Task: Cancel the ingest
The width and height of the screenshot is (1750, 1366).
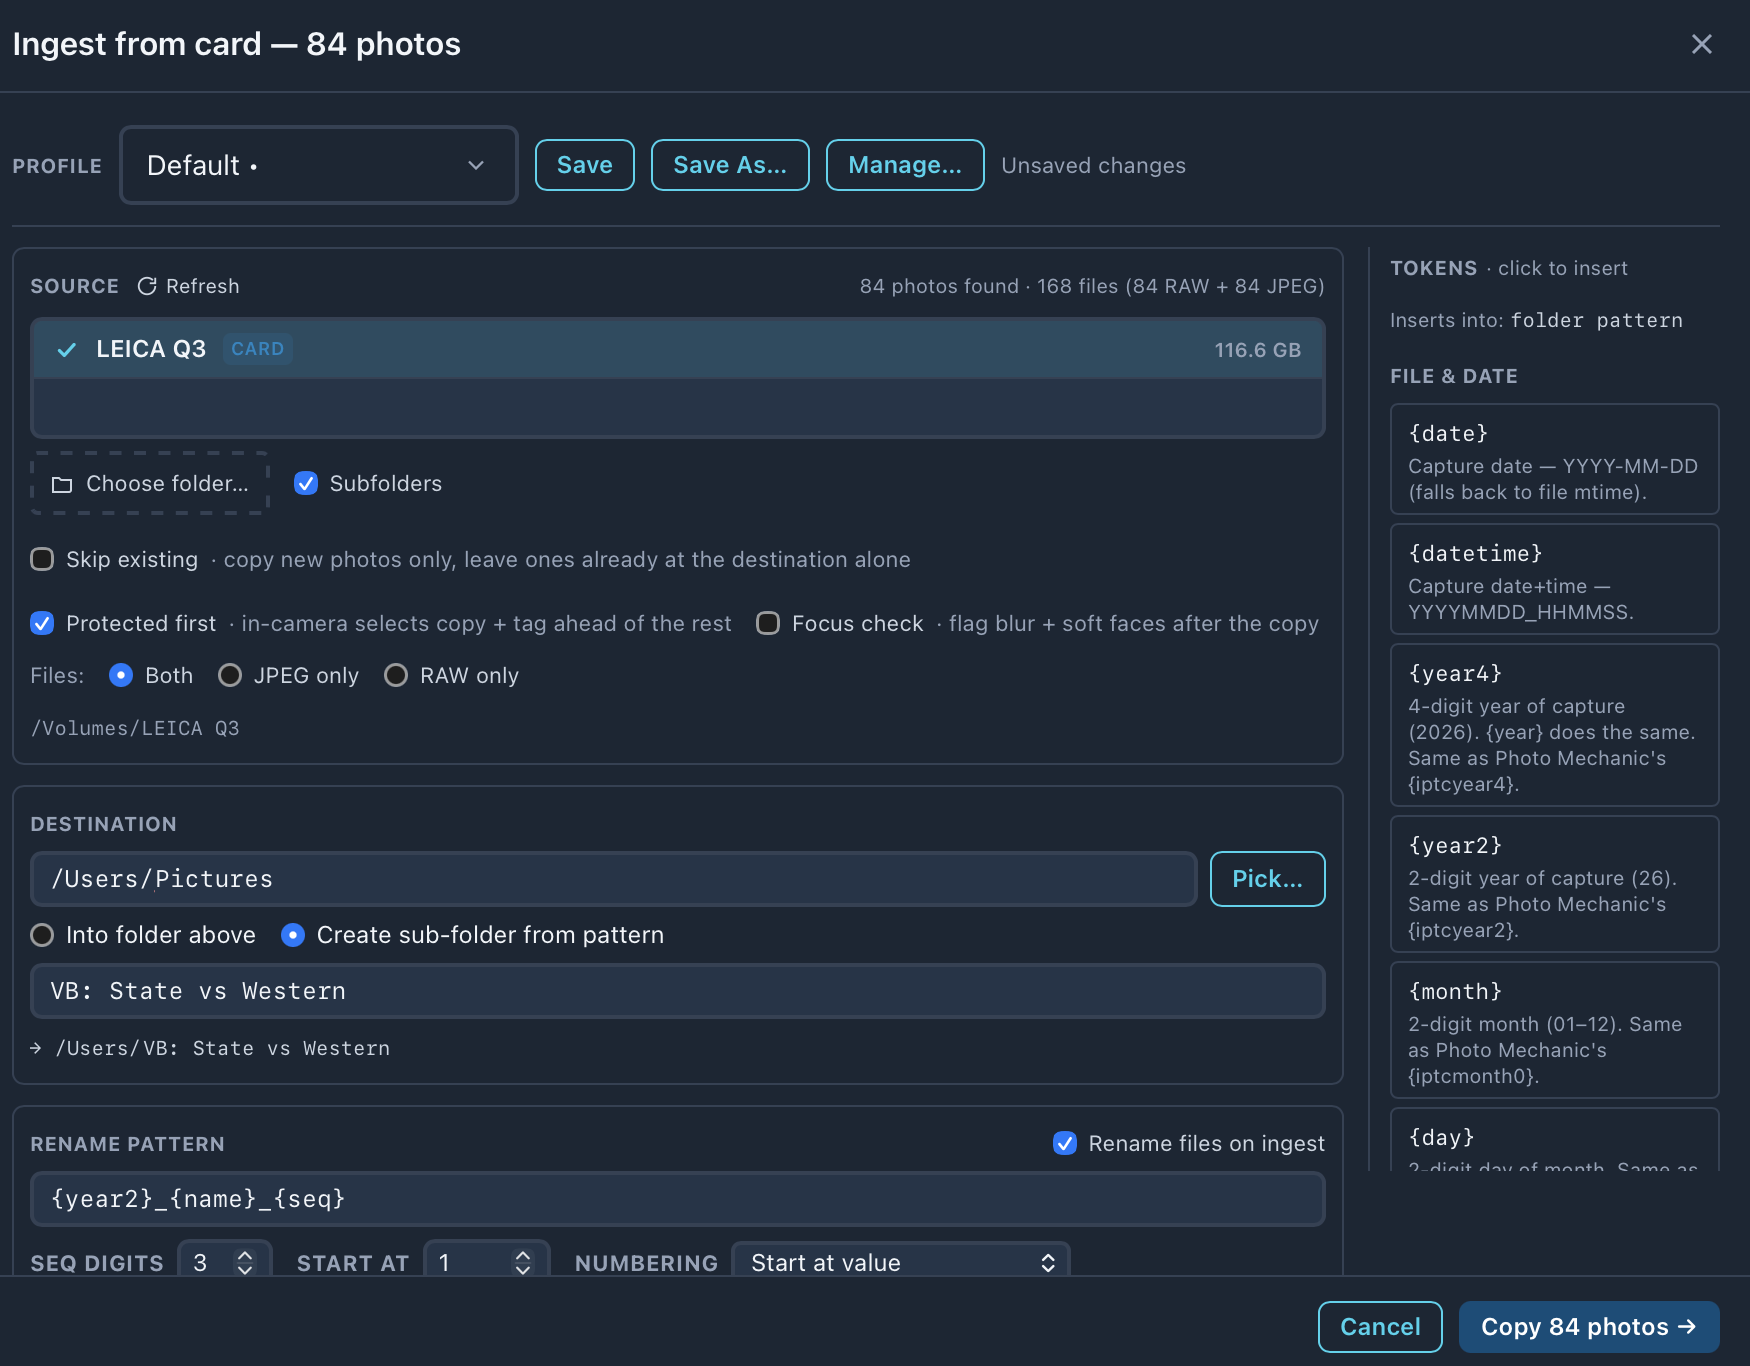Action: coord(1380,1327)
